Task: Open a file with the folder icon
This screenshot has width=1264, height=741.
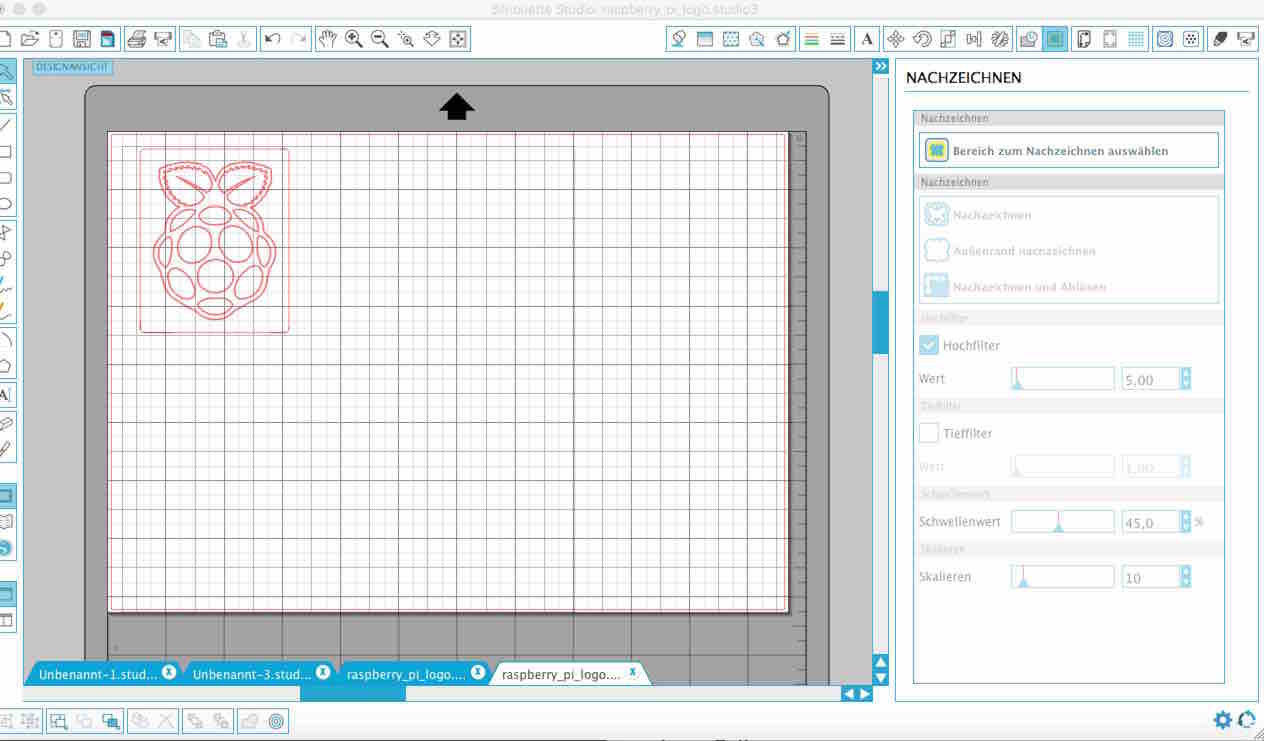Action: tap(30, 39)
